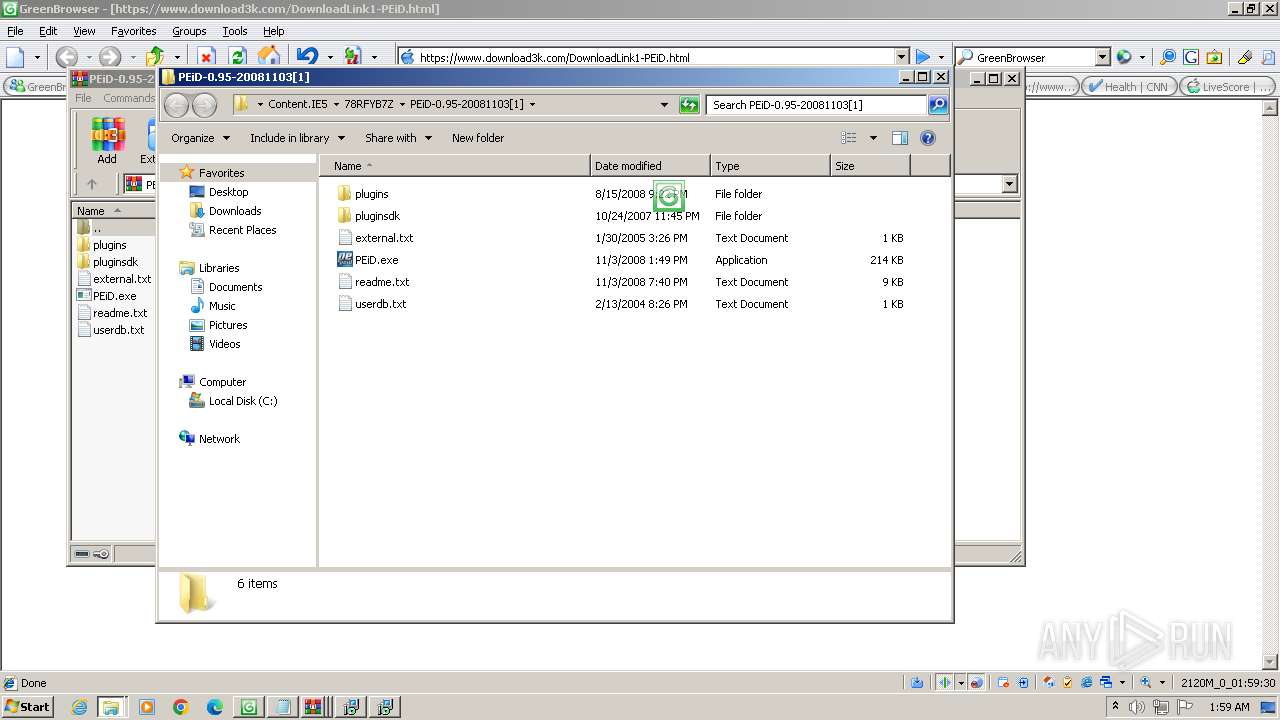Viewport: 1280px width, 720px height.
Task: Open the GreenBrowser Groups menu
Action: pos(189,31)
